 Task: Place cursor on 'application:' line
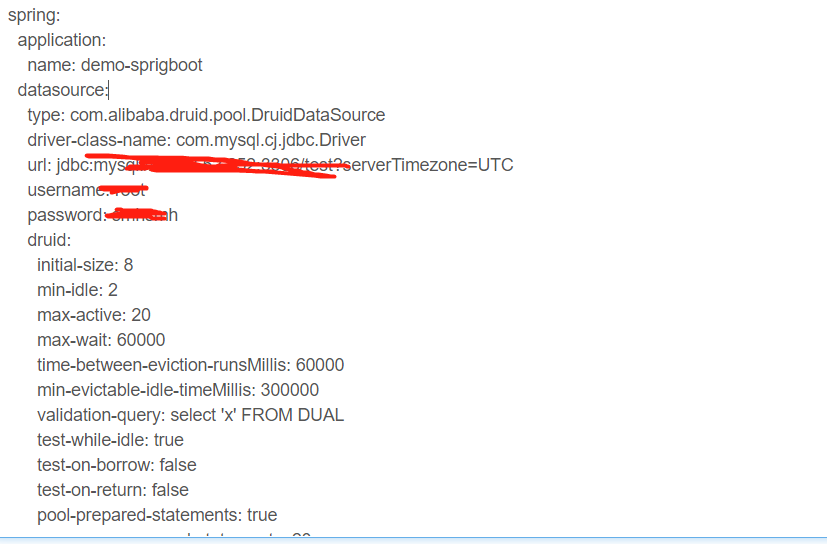click(x=62, y=40)
